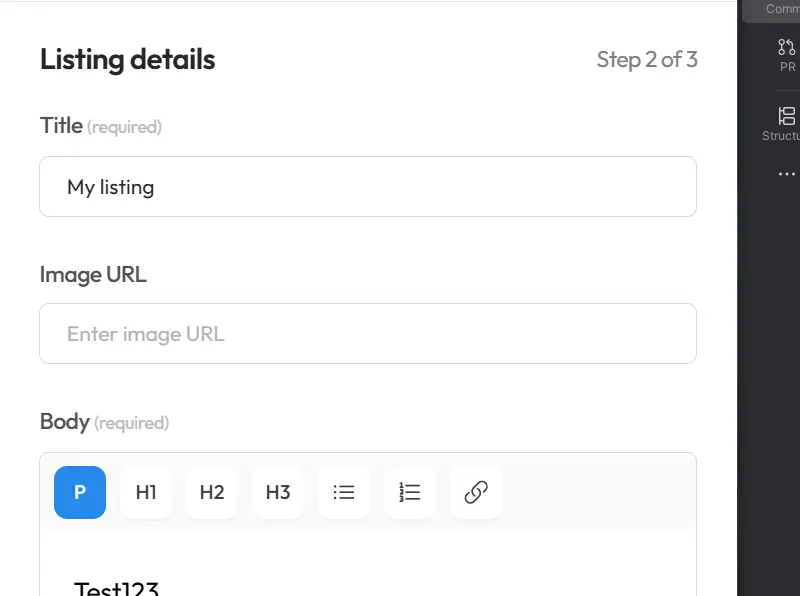
Task: Select the paragraph (P) formatting option
Action: coord(79,492)
